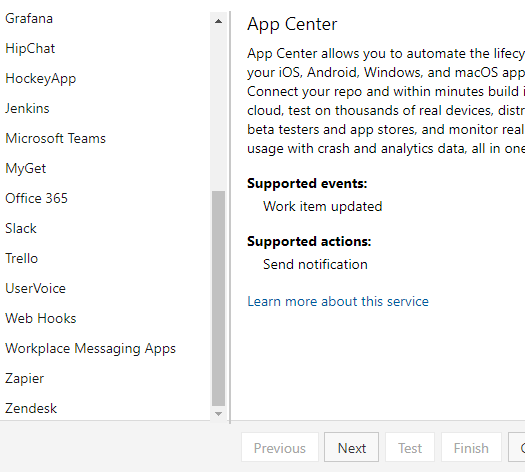Pick Microsoft Teams service
525x472 pixels.
[55, 139]
